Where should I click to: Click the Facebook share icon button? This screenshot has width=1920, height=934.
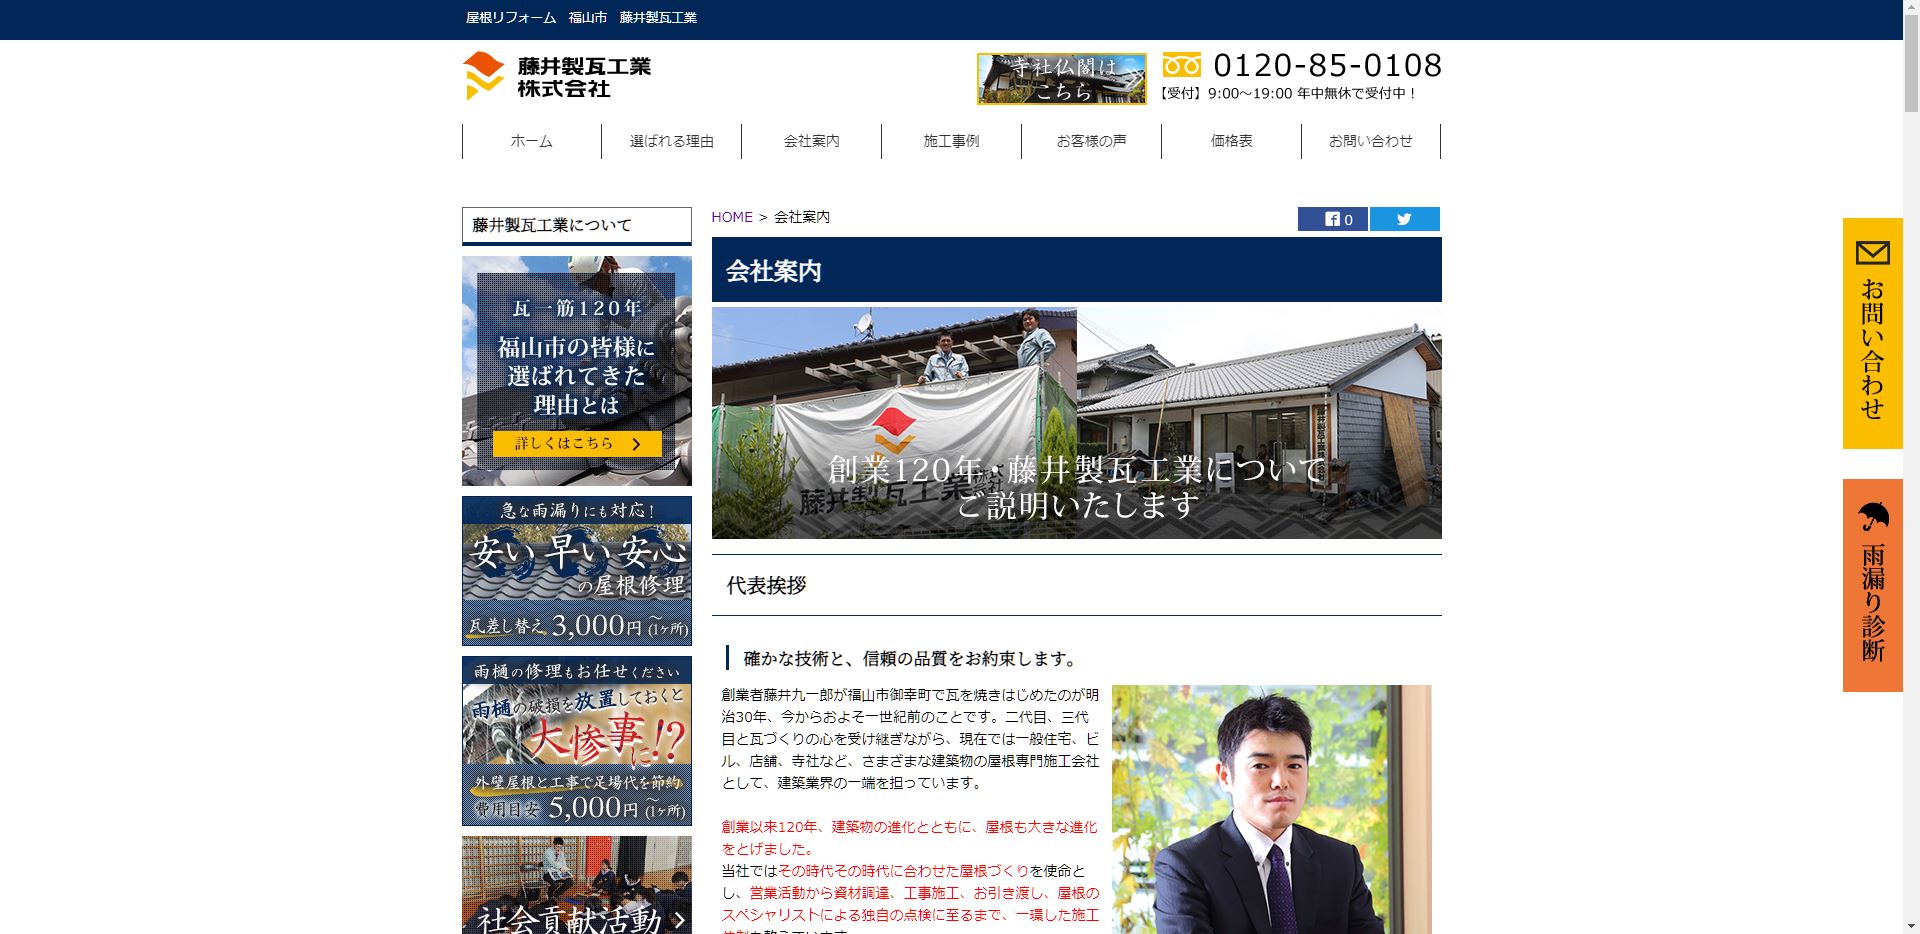(1332, 220)
